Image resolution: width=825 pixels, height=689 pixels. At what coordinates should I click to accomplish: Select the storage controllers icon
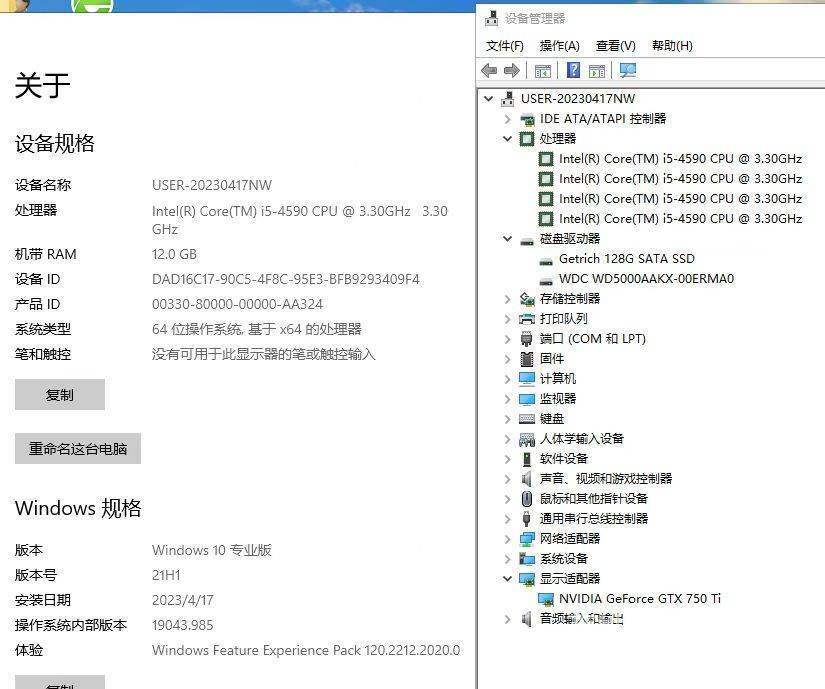pos(527,299)
